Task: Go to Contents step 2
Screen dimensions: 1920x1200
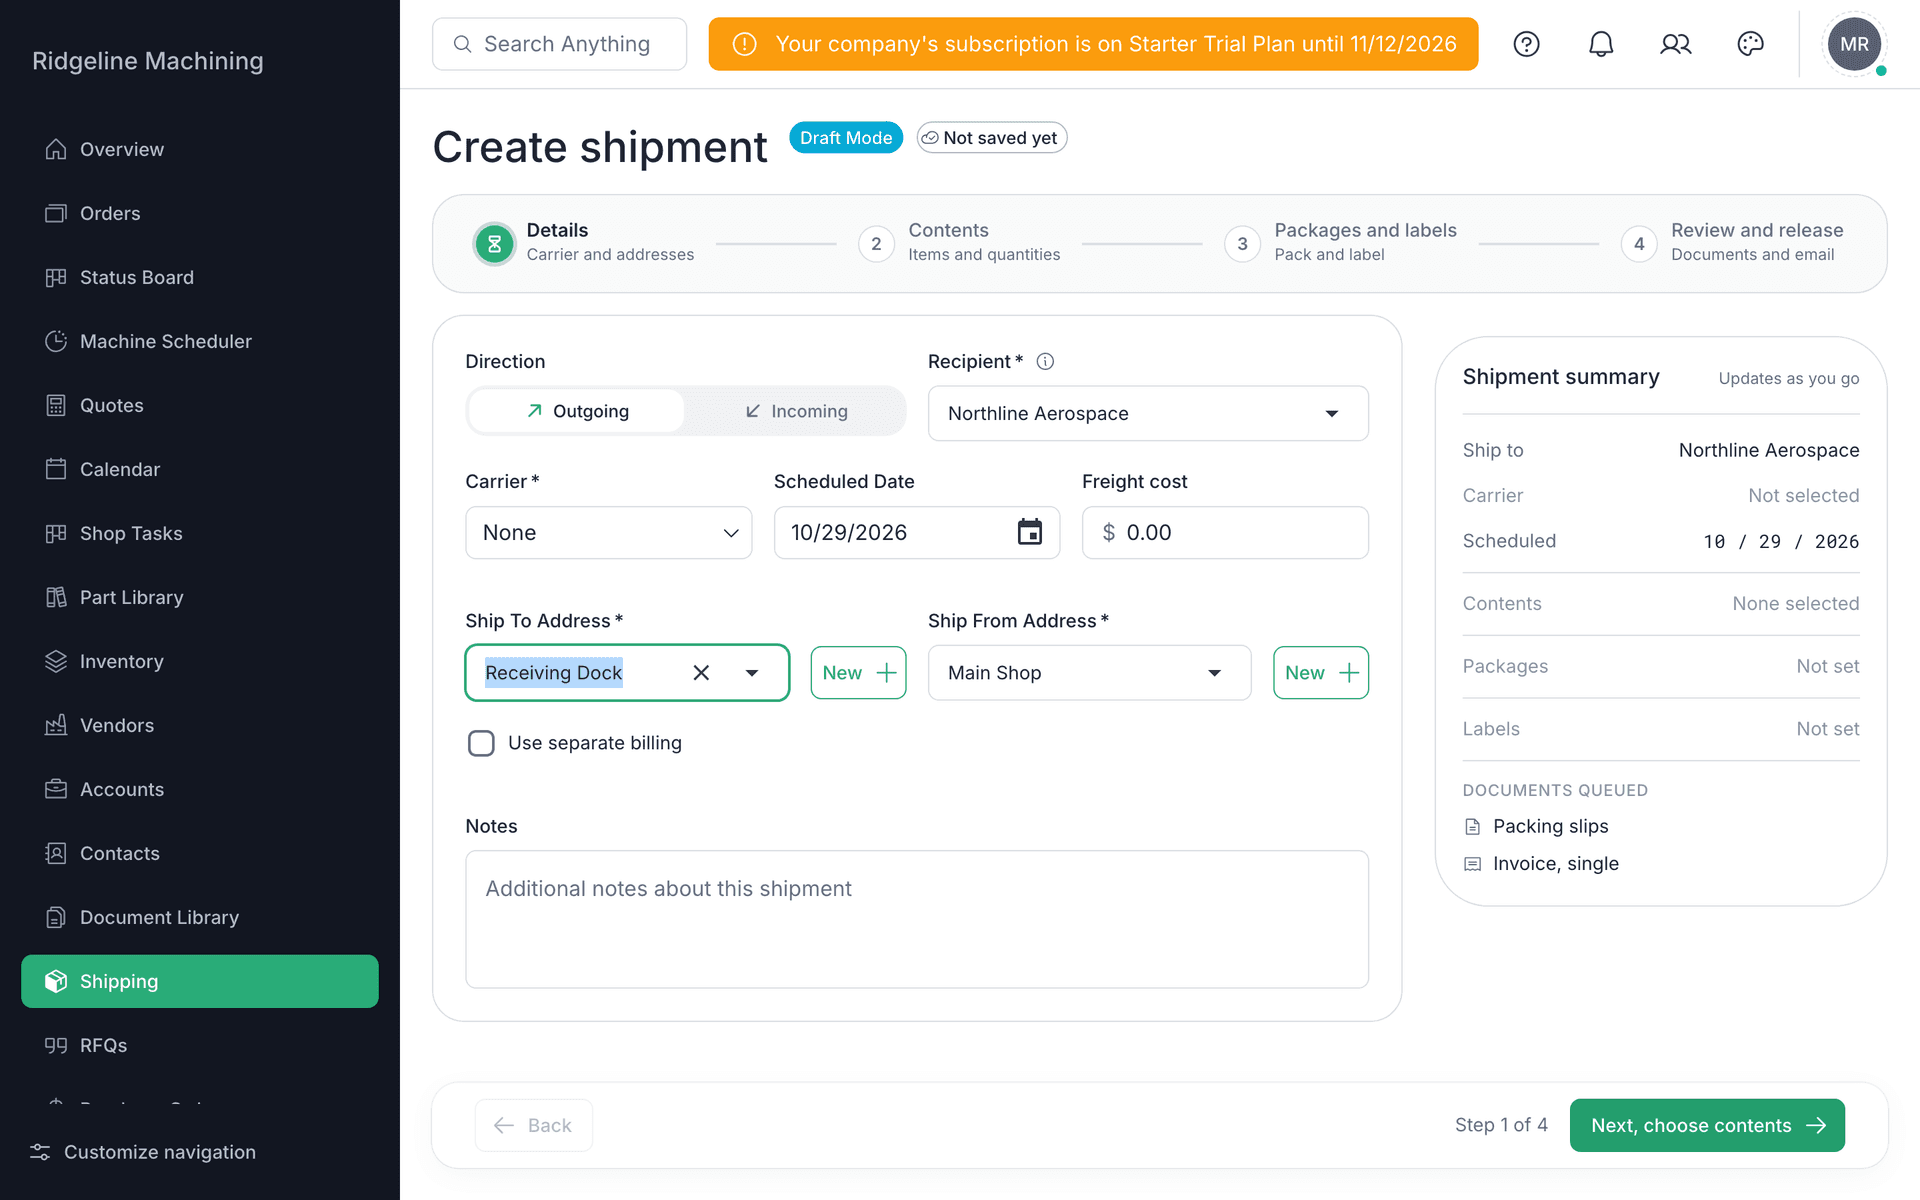Action: 959,243
